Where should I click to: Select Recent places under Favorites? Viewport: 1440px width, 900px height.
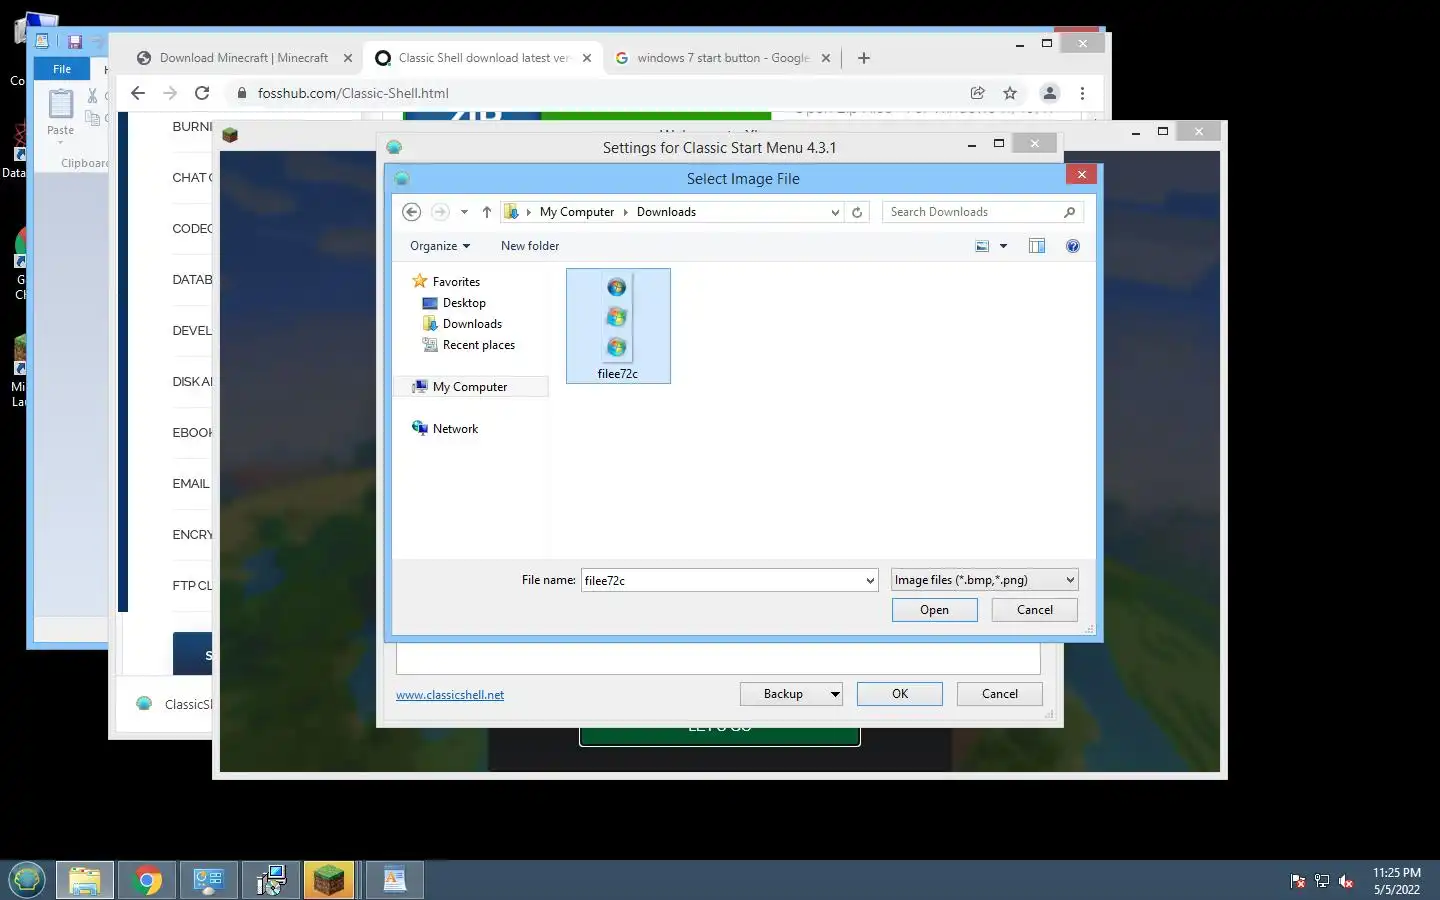click(479, 345)
